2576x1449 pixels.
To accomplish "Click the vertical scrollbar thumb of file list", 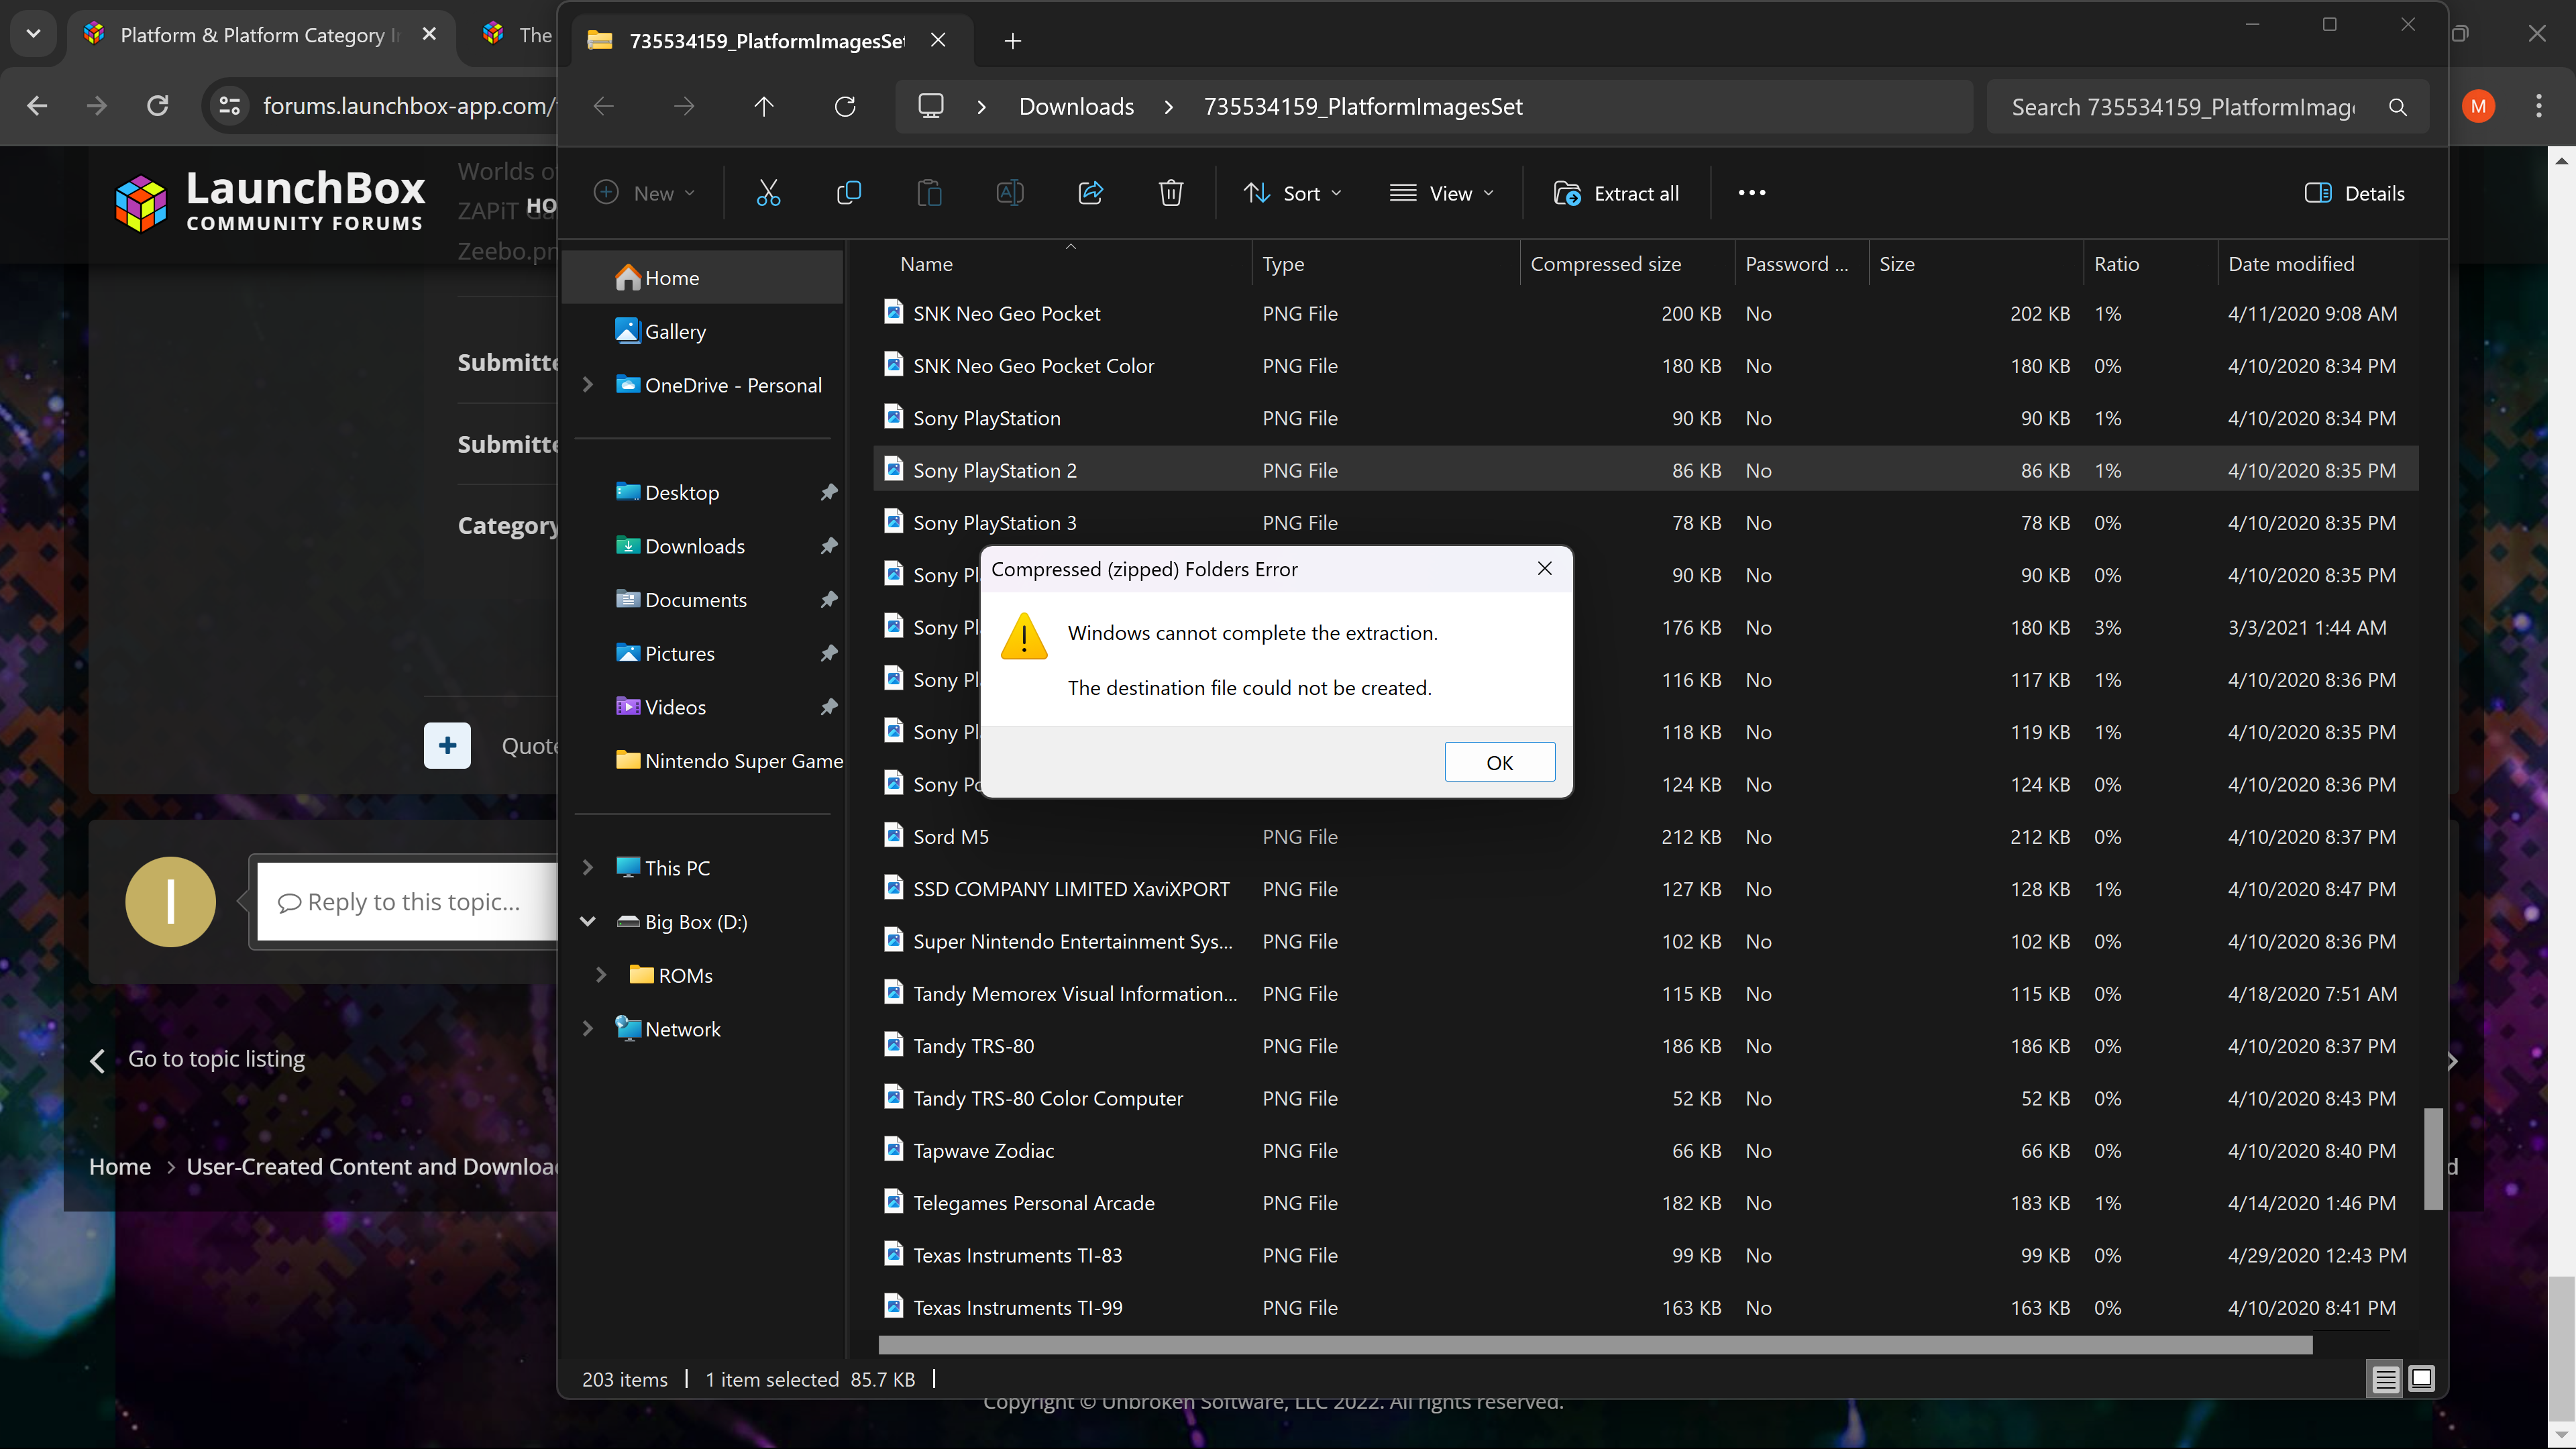I will pyautogui.click(x=2433, y=1158).
